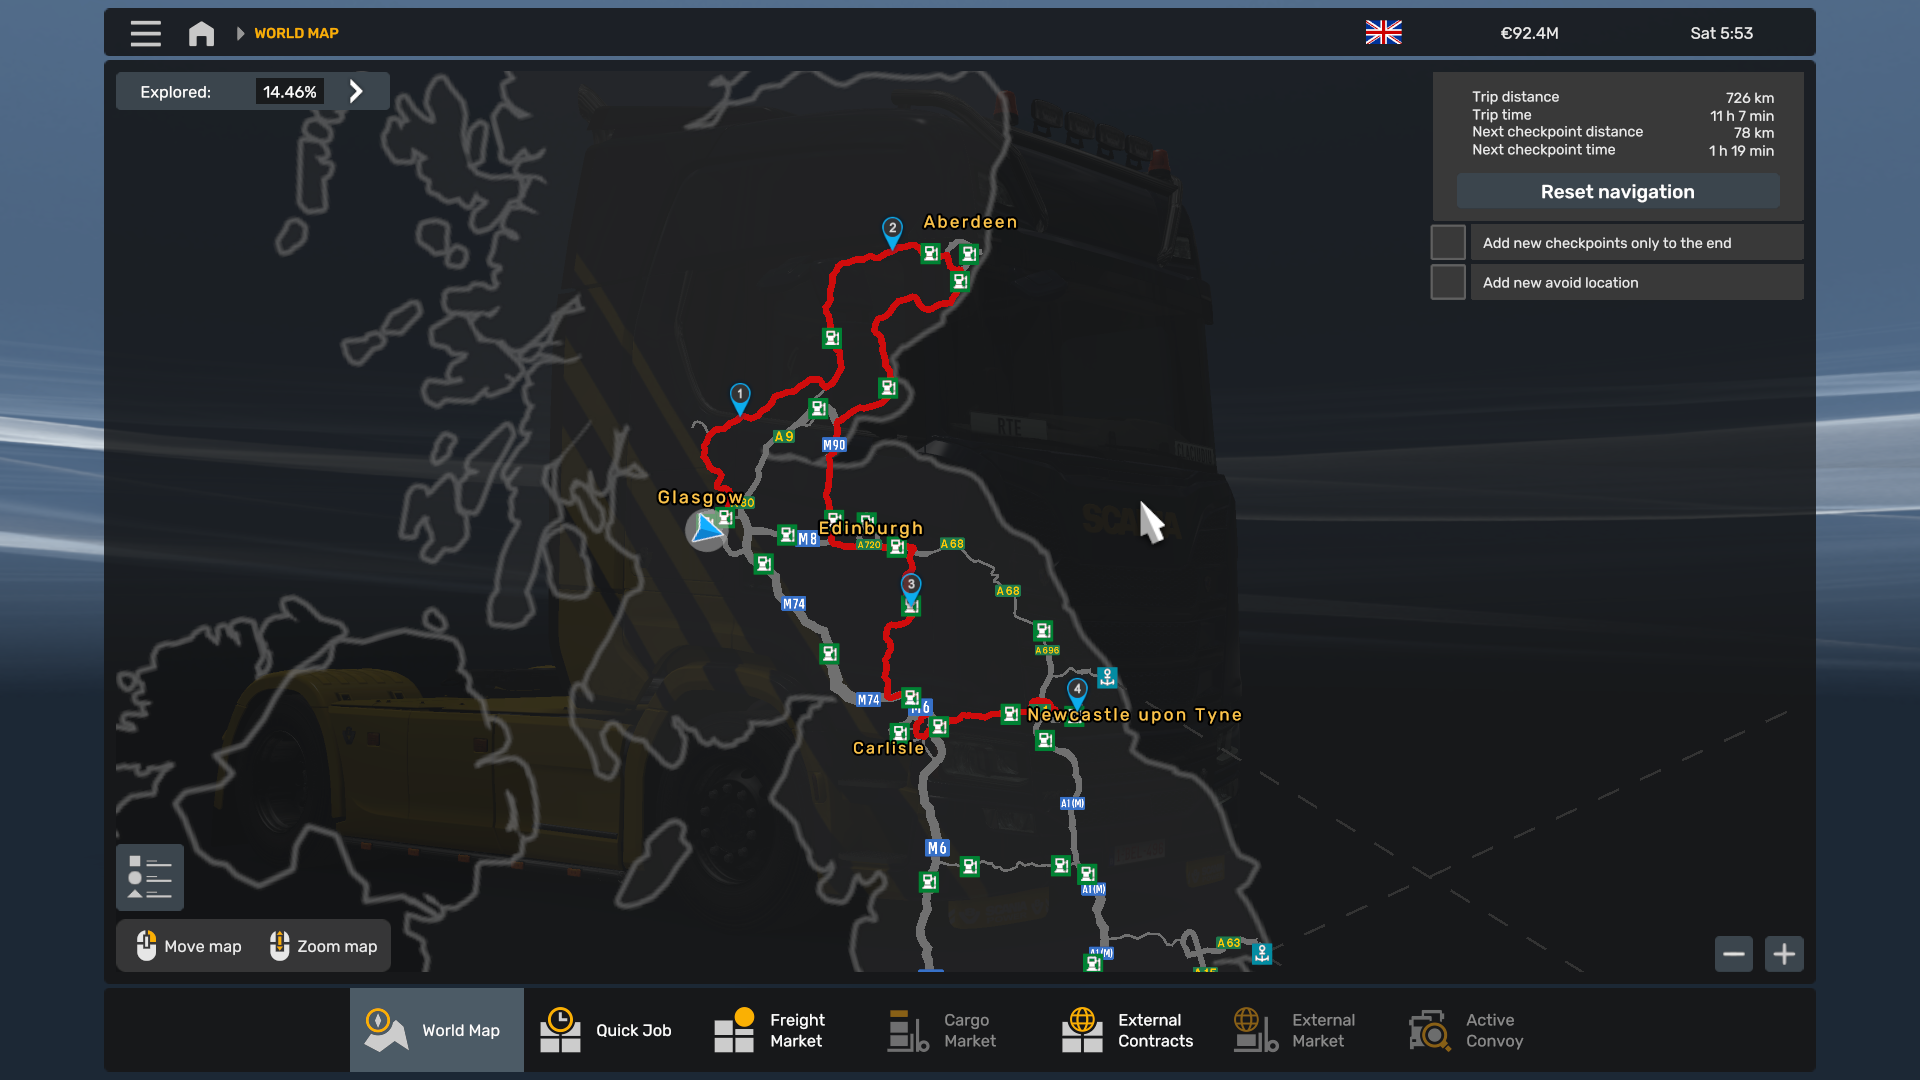The height and width of the screenshot is (1080, 1920).
Task: Click the breadcrumb arrow before World Map
Action: 240,33
